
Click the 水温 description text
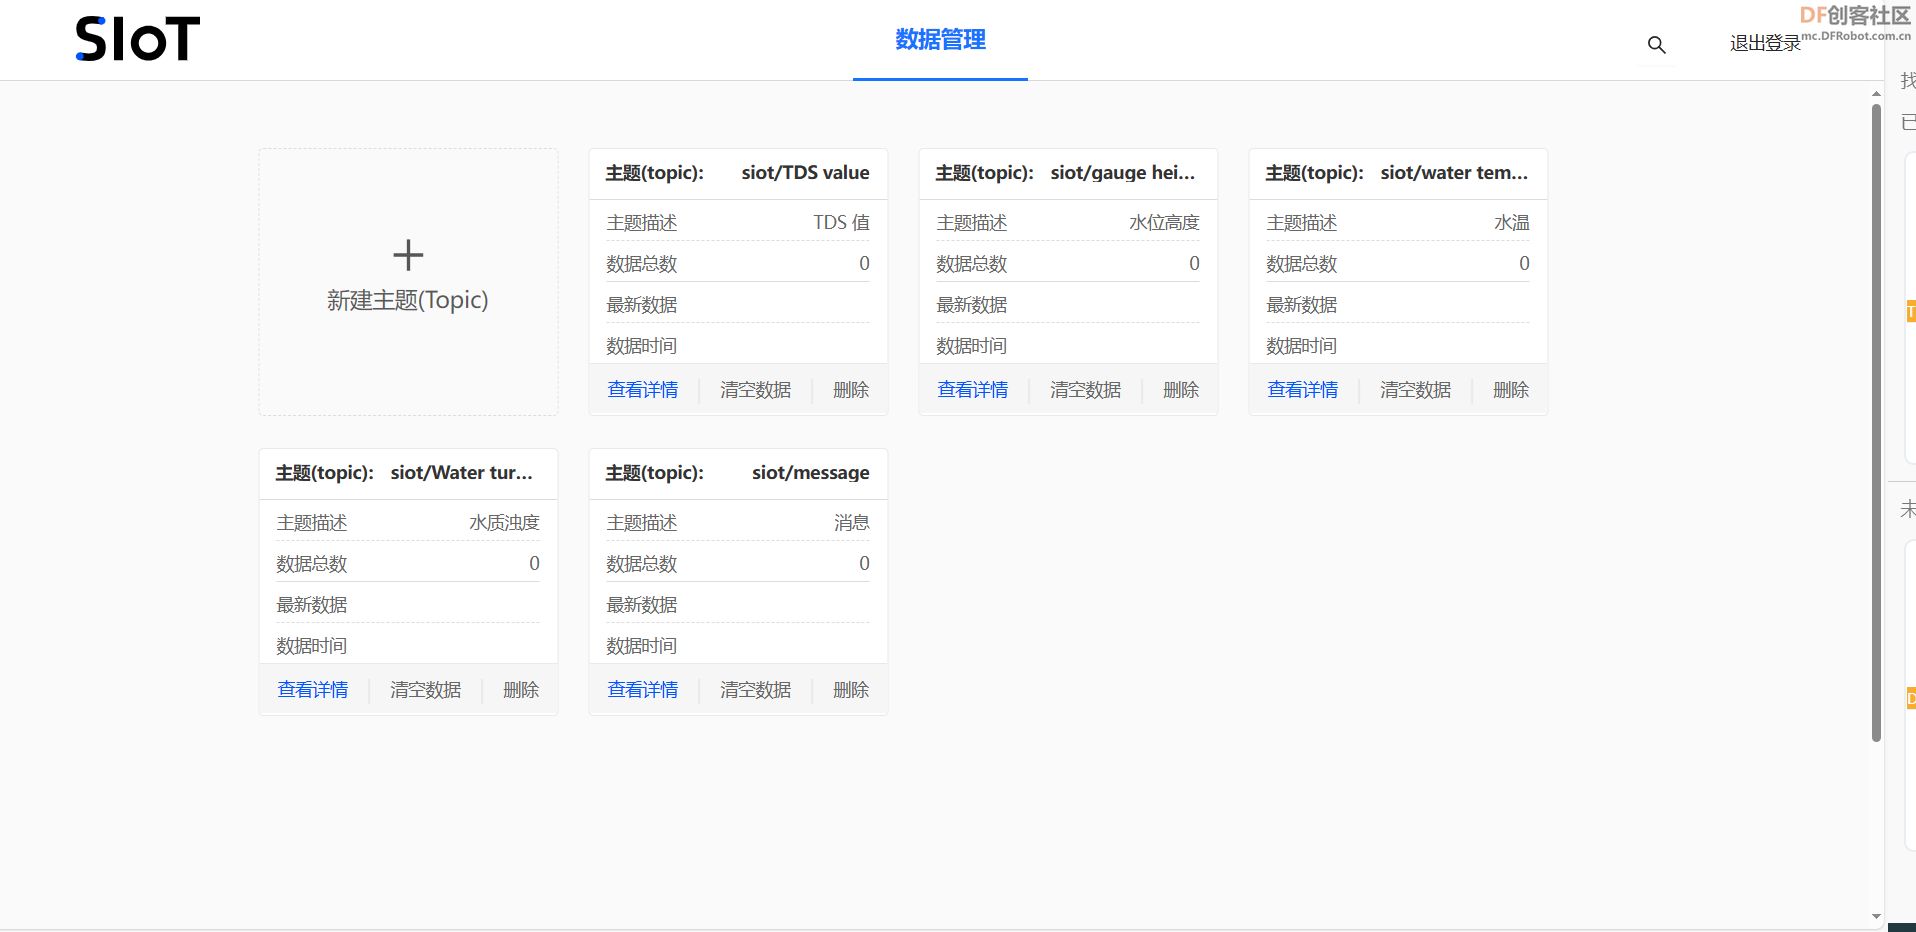[x=1512, y=223]
